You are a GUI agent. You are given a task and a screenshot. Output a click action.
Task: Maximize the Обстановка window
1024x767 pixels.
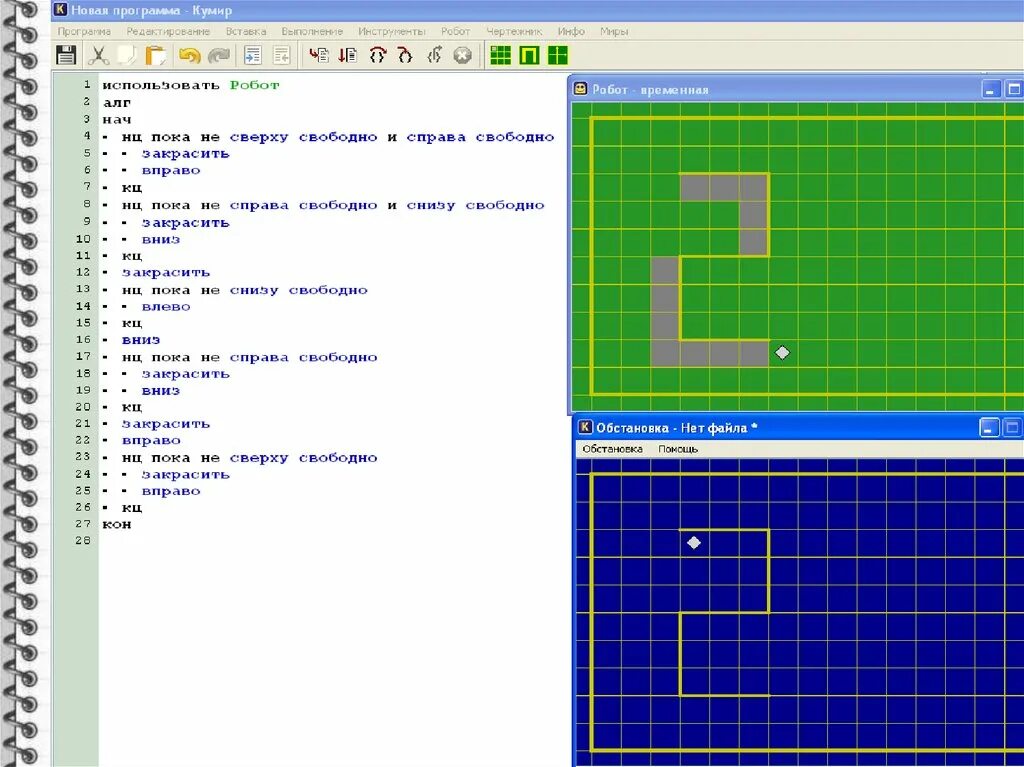coord(1012,428)
